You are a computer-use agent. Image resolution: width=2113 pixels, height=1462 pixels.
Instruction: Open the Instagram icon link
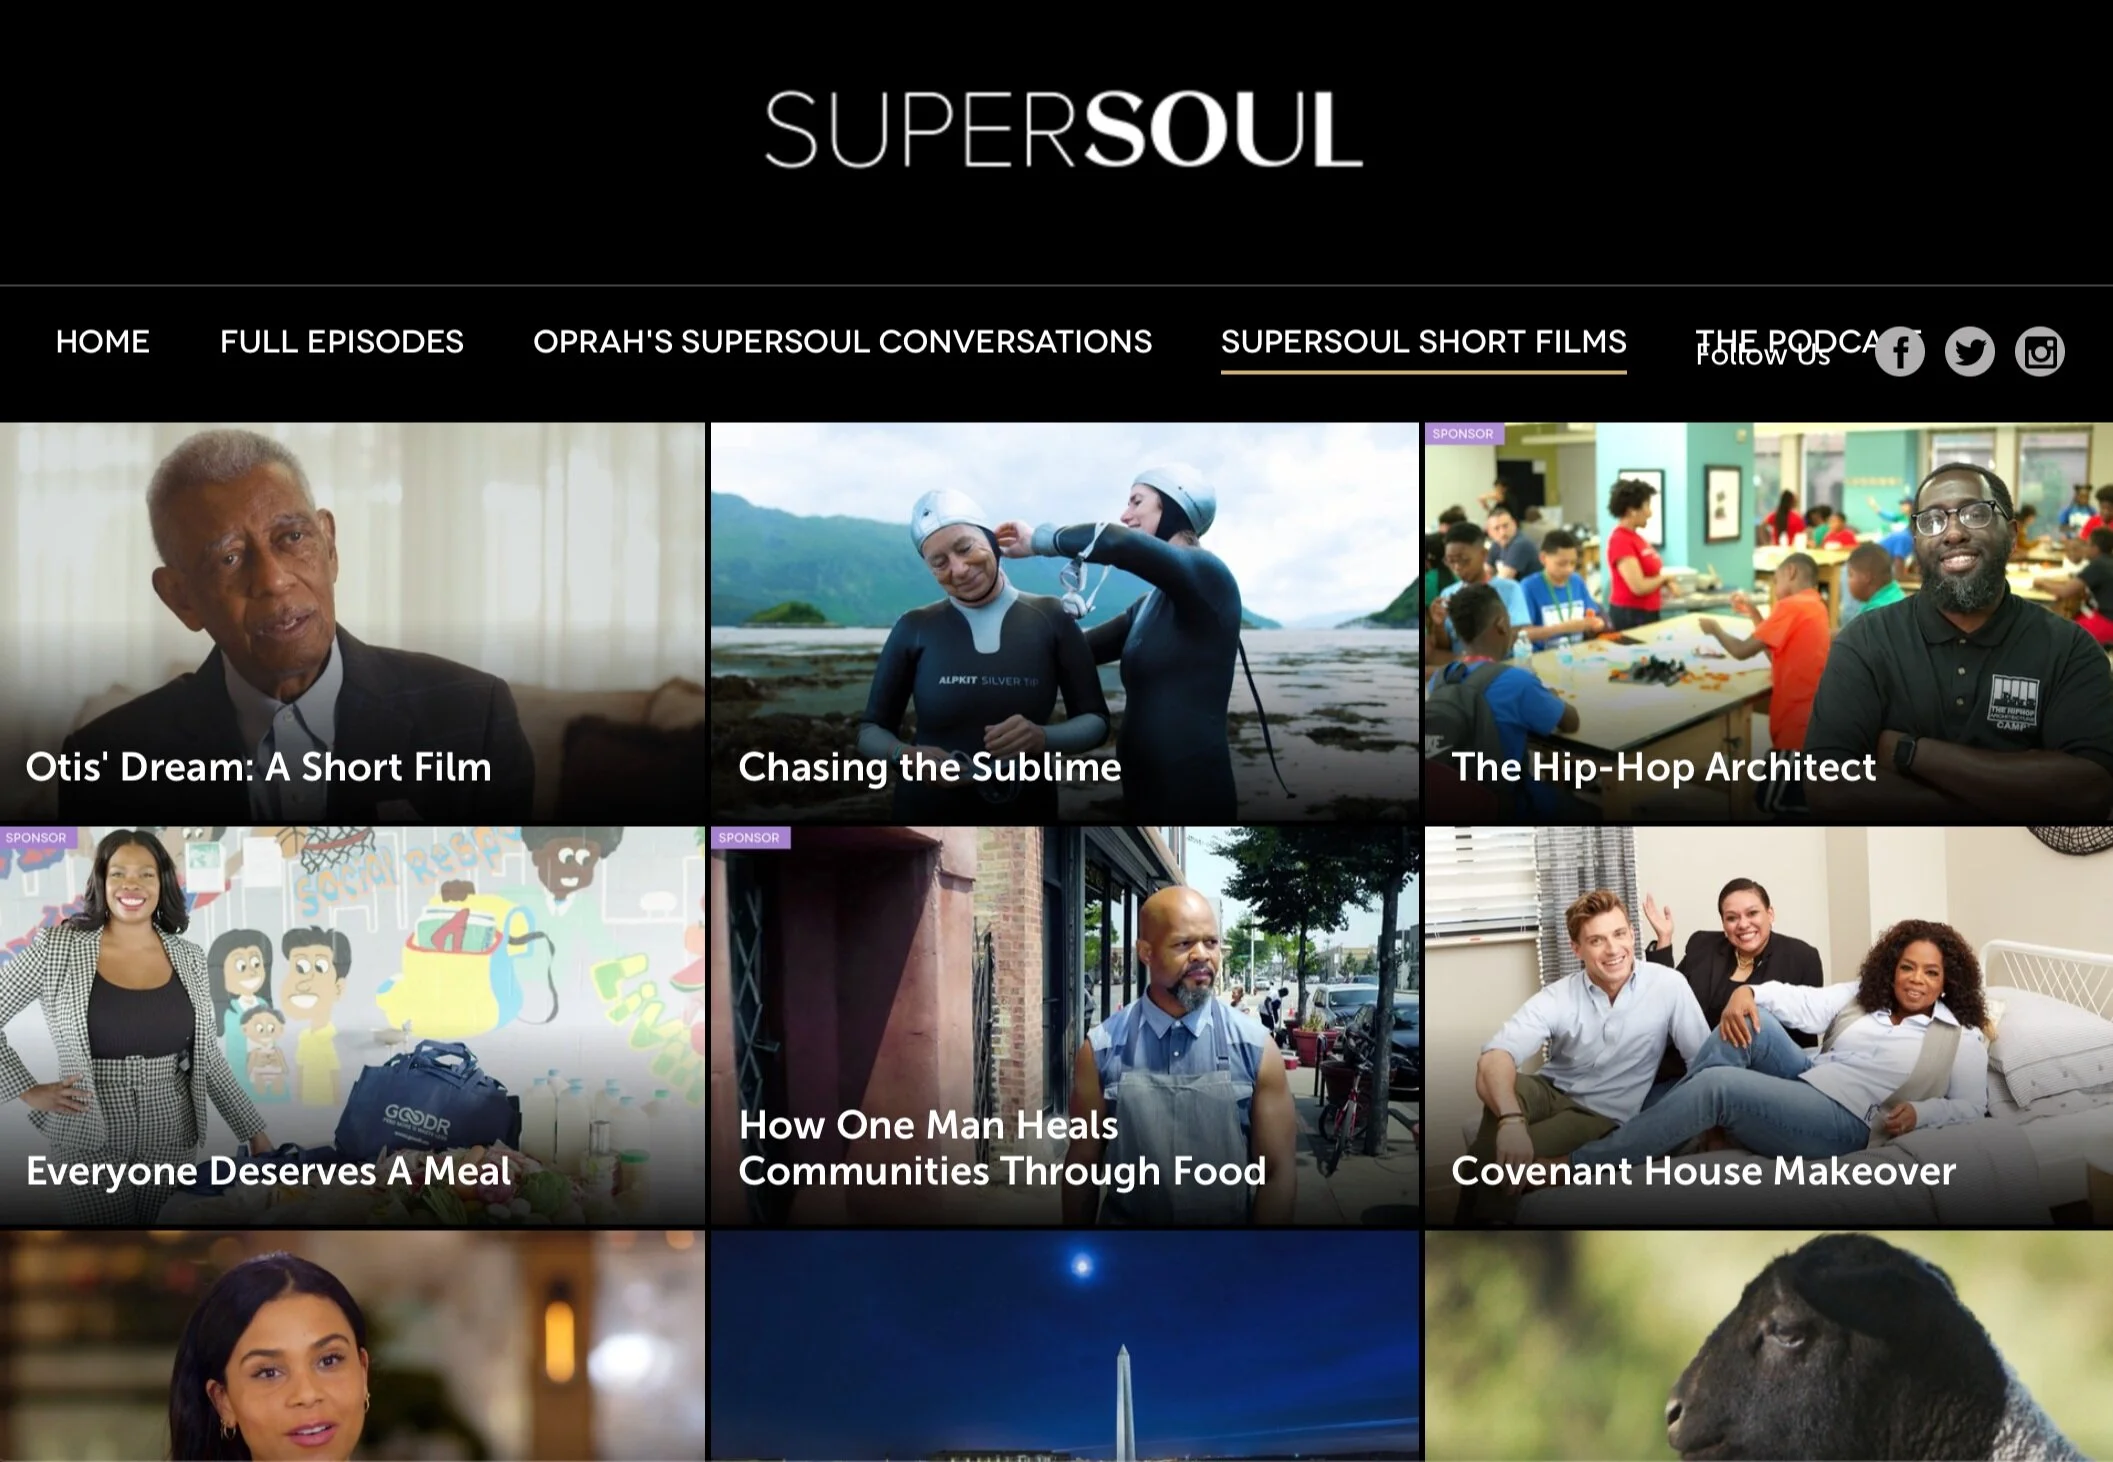[x=2039, y=352]
